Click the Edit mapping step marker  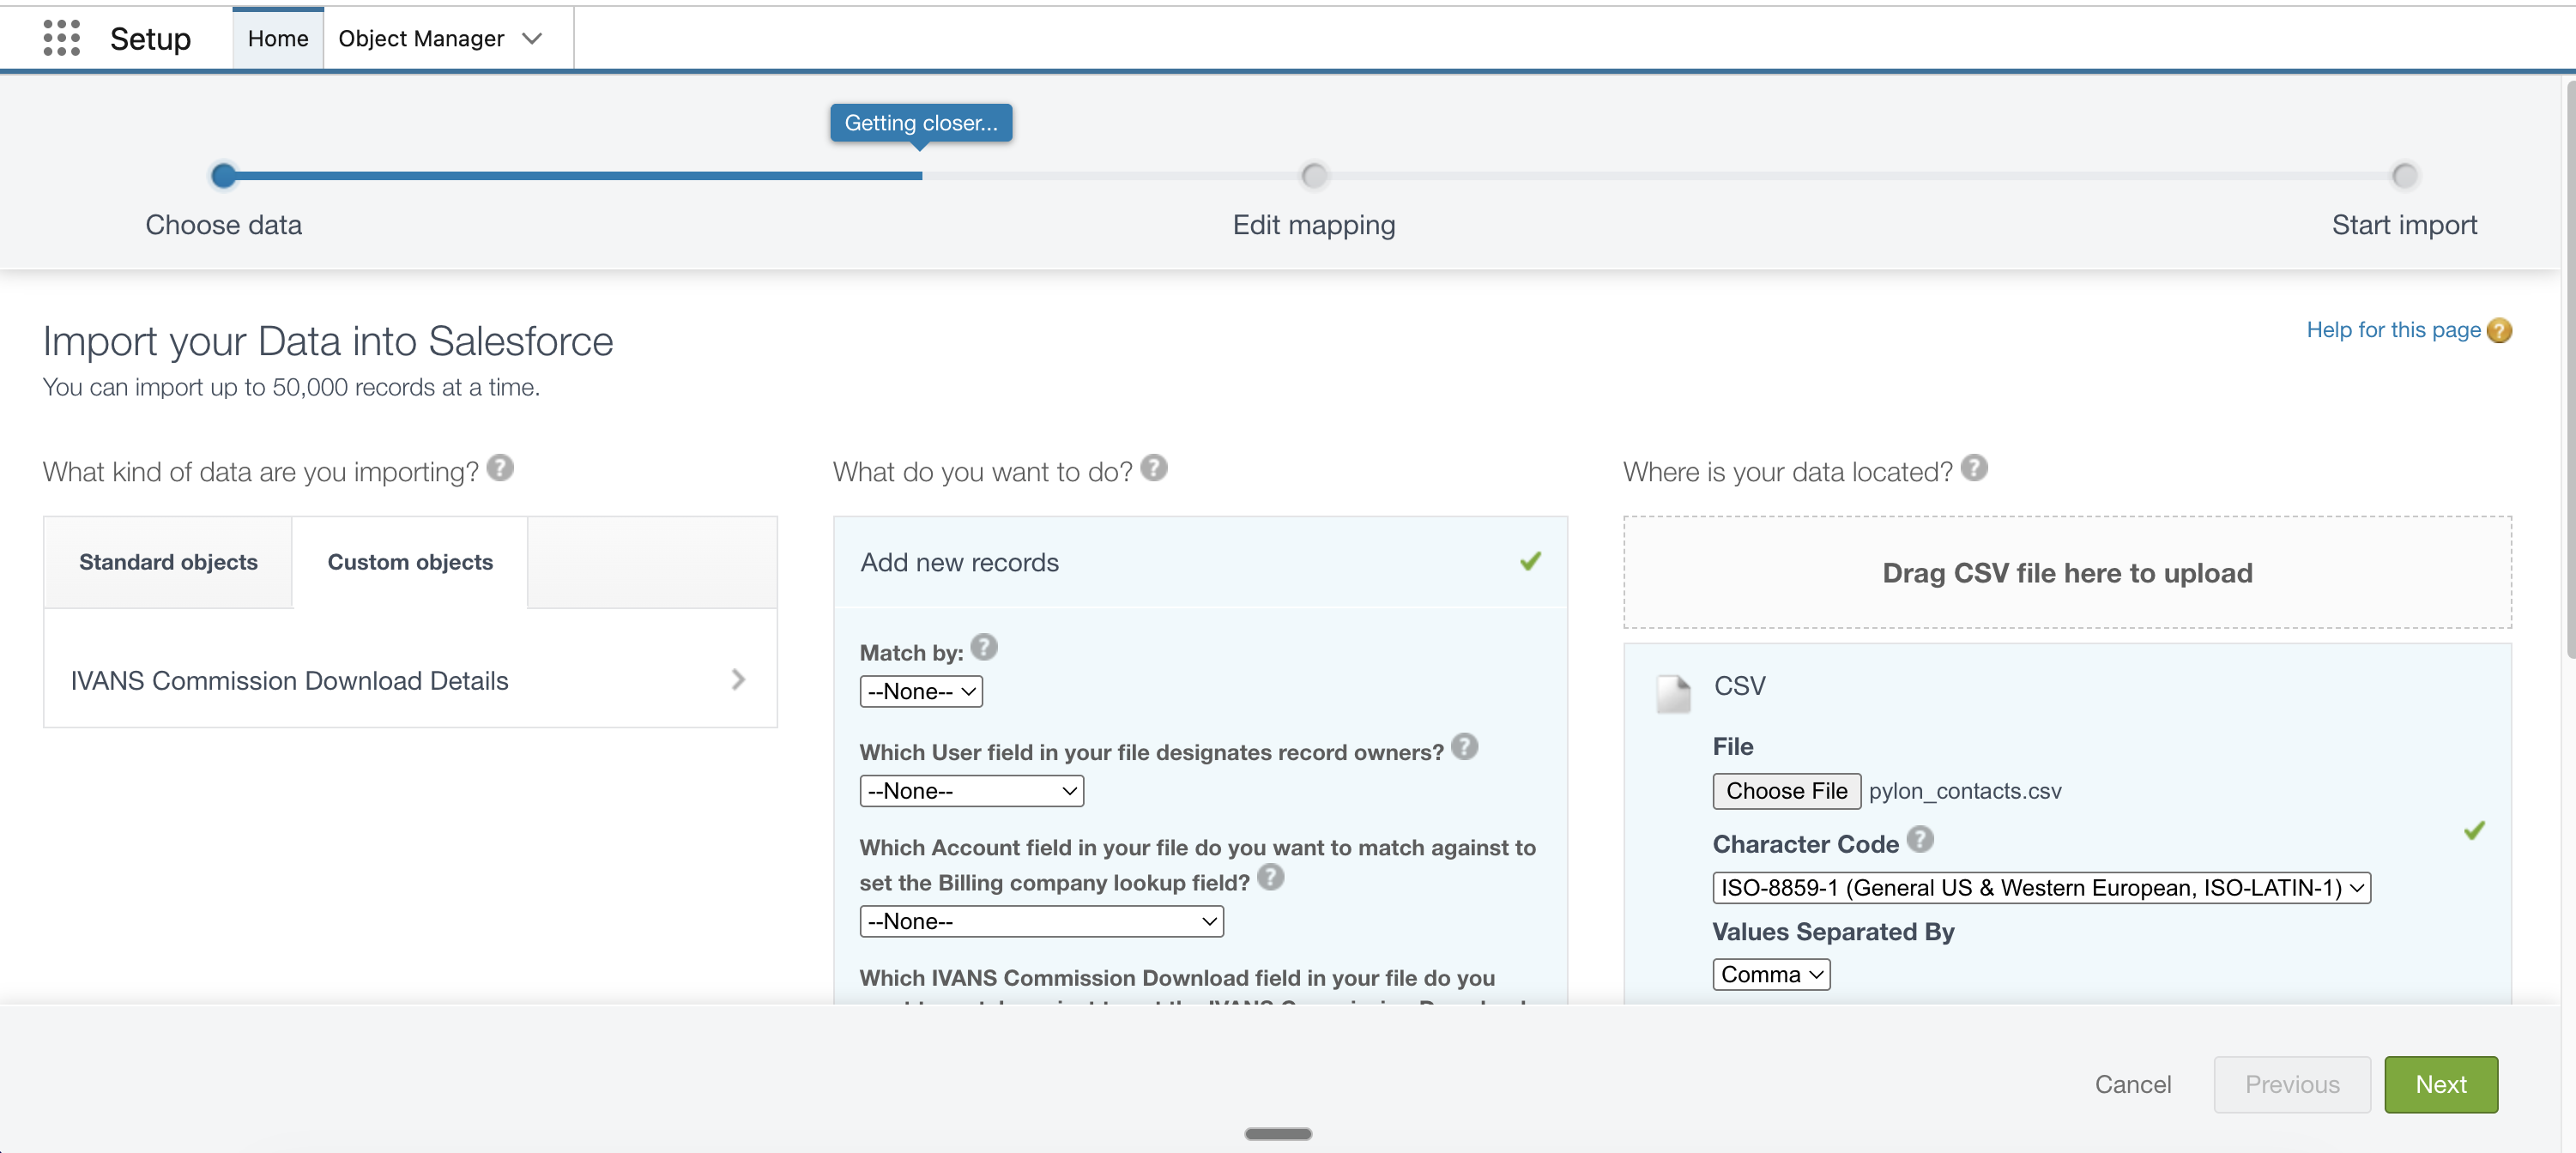pyautogui.click(x=1314, y=176)
